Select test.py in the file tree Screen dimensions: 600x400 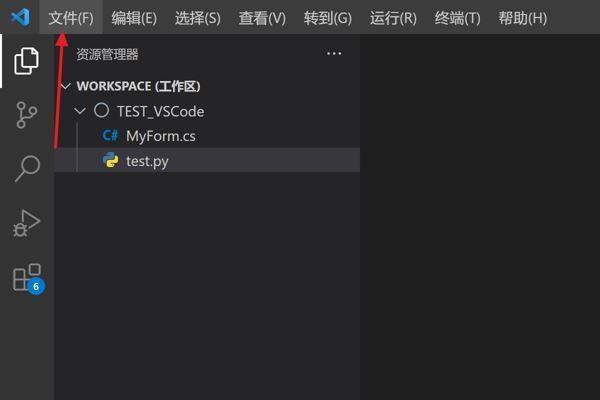(x=147, y=160)
